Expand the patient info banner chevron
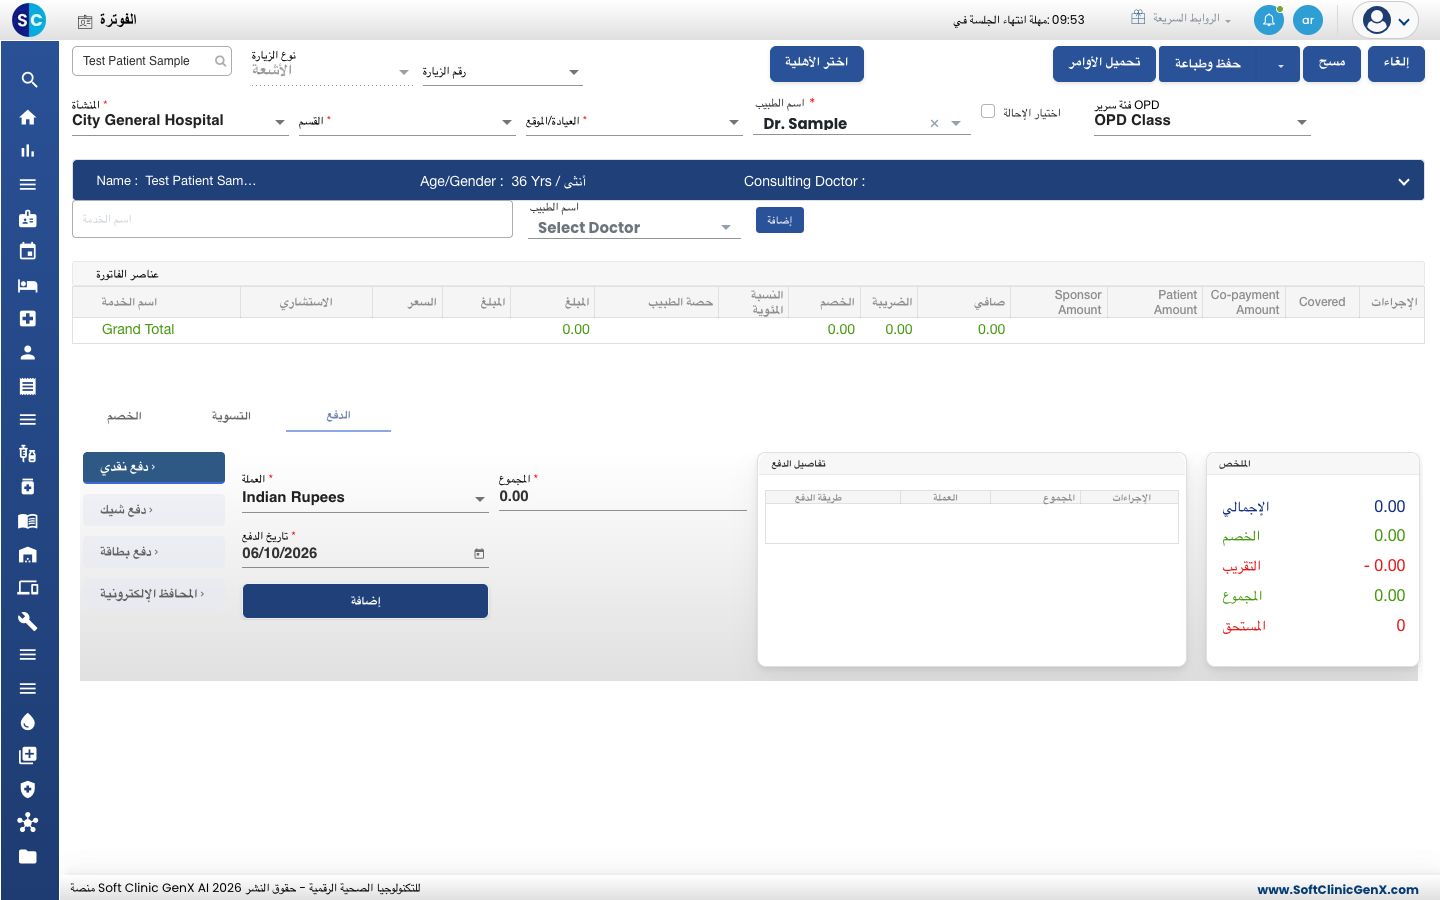Screen dimensions: 1440x900 [x=1404, y=182]
